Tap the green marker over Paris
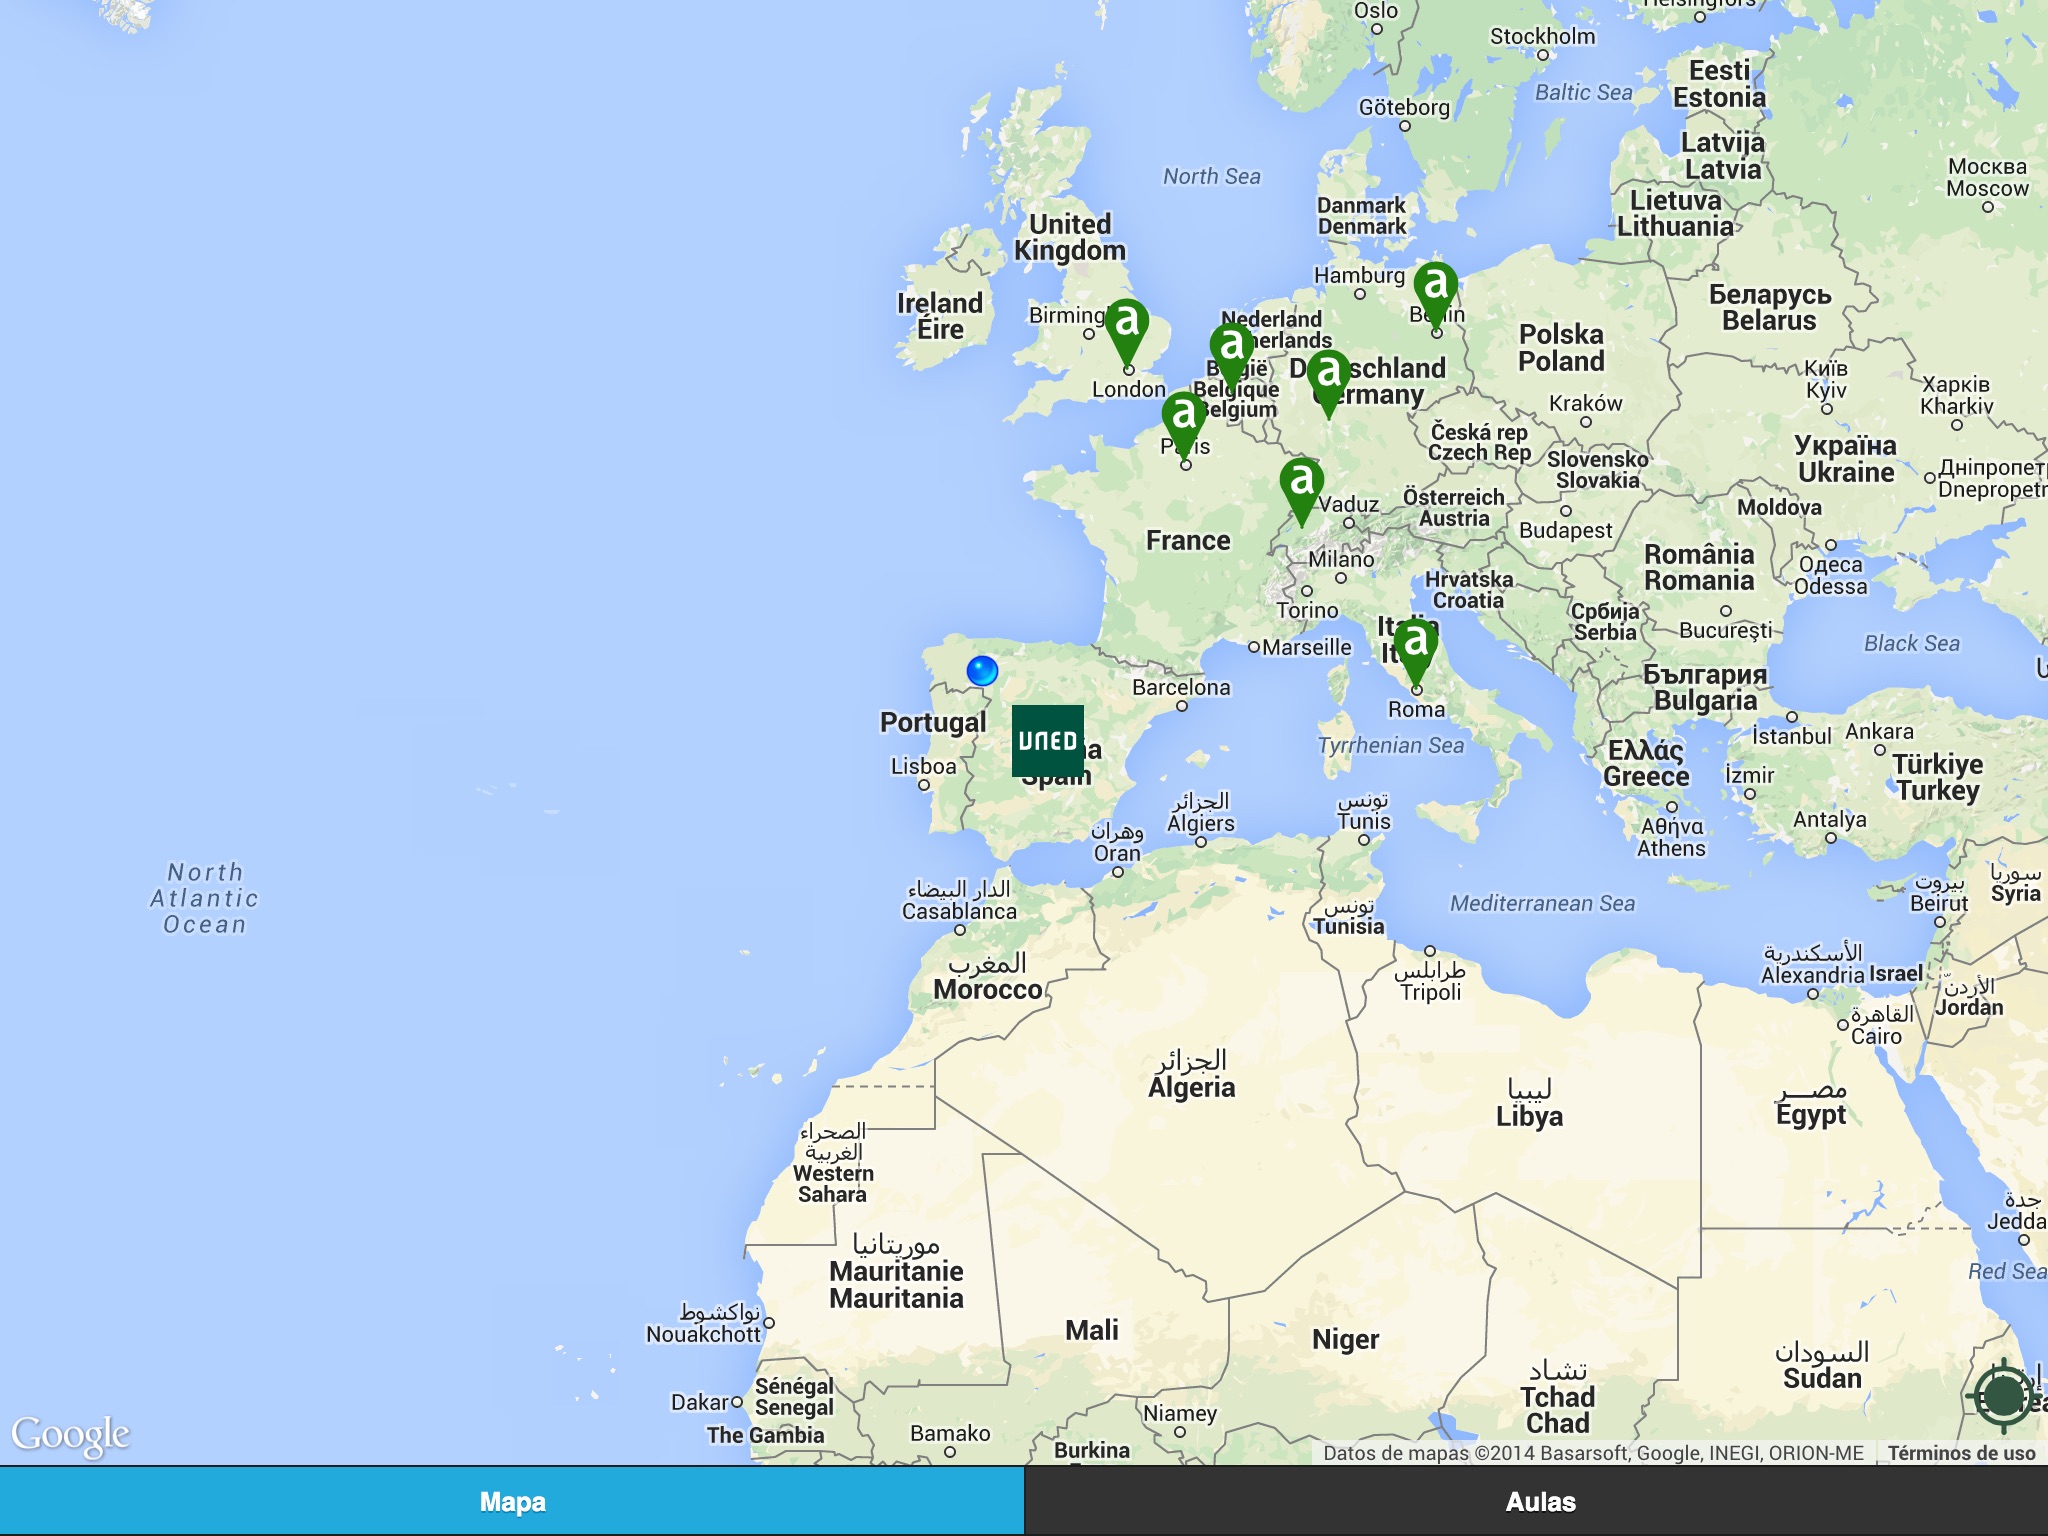Screen dimensions: 2048x1536 tap(1184, 416)
